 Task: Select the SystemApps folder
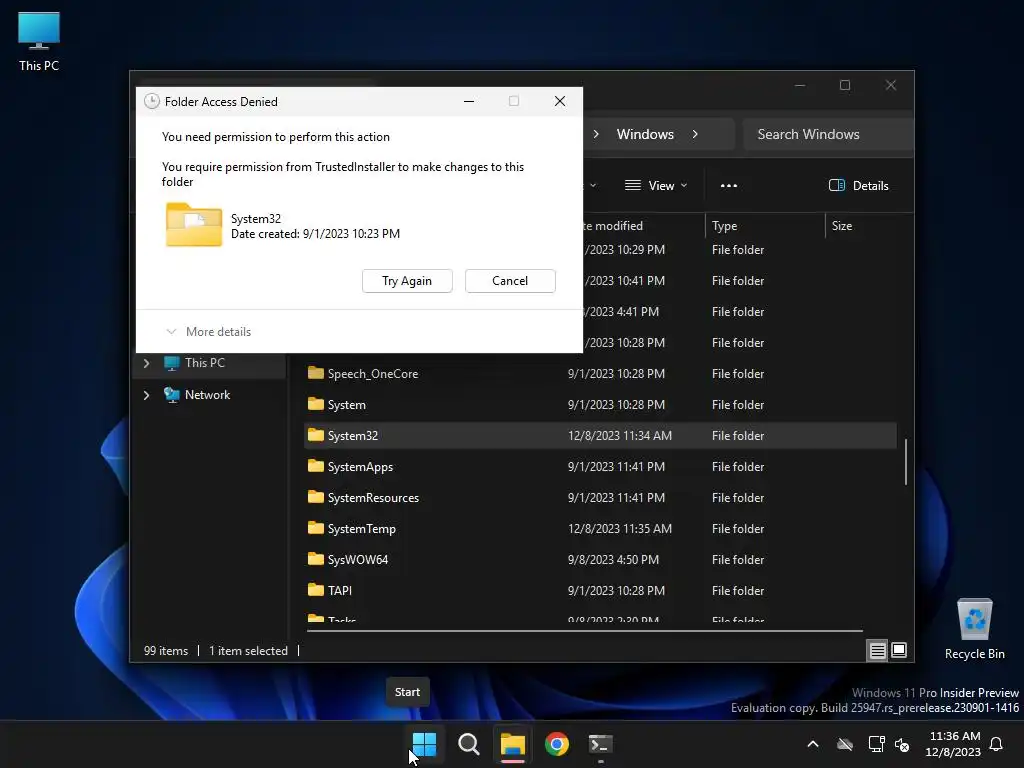coord(600,467)
